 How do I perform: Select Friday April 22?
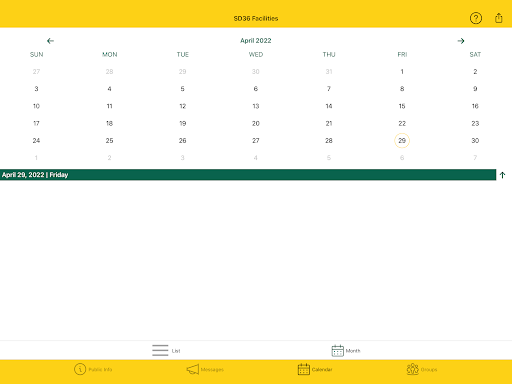tap(402, 123)
